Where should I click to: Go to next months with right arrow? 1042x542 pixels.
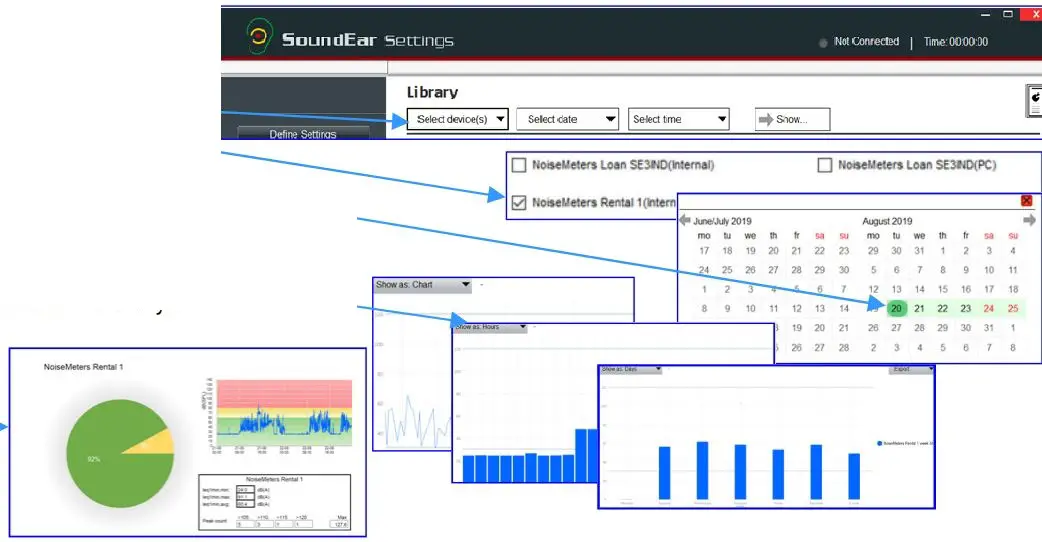click(1029, 220)
